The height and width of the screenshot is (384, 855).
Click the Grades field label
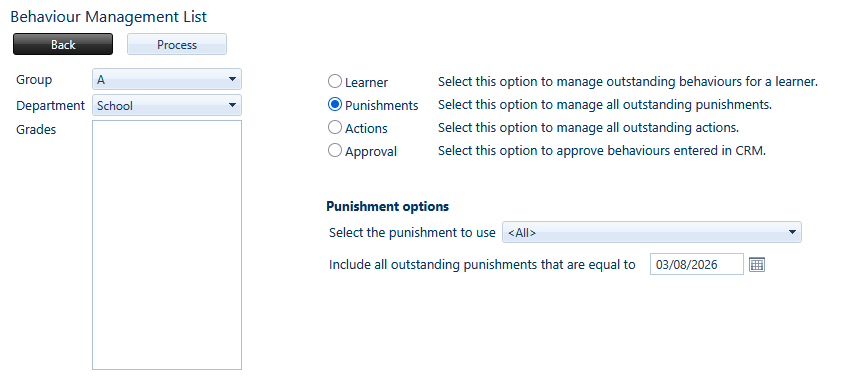[x=36, y=130]
